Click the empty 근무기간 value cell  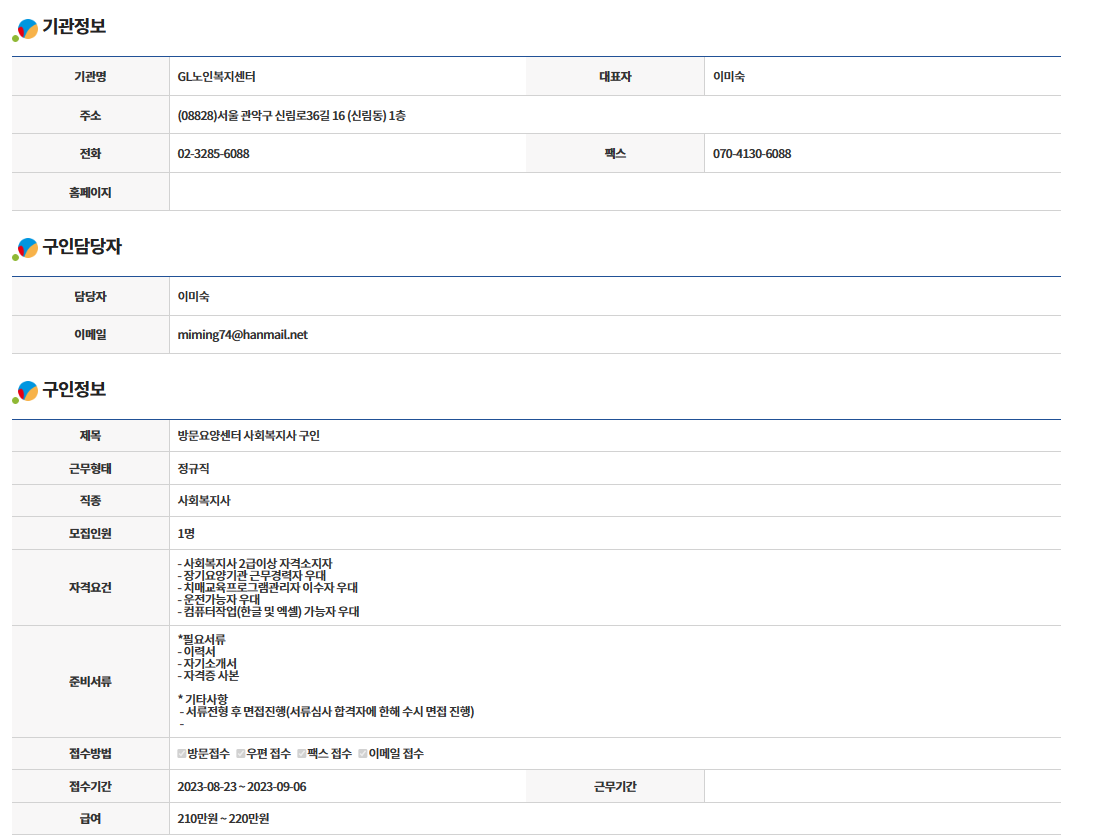coord(881,787)
